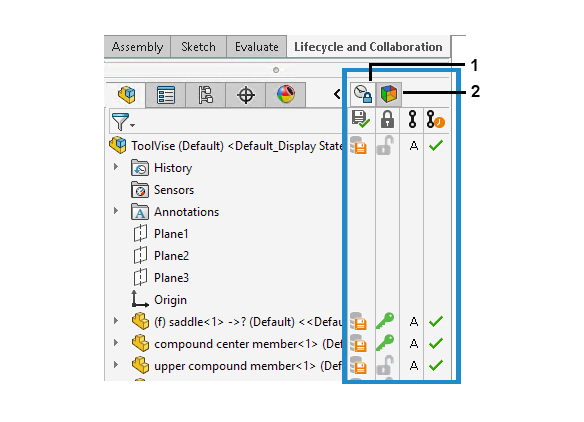Toggle the green key lock for saddle<1>
584x422 pixels.
tap(385, 321)
